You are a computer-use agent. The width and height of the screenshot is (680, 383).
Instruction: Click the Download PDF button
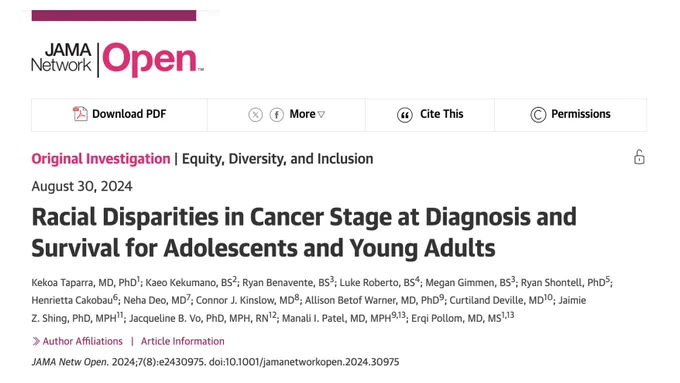pyautogui.click(x=119, y=115)
